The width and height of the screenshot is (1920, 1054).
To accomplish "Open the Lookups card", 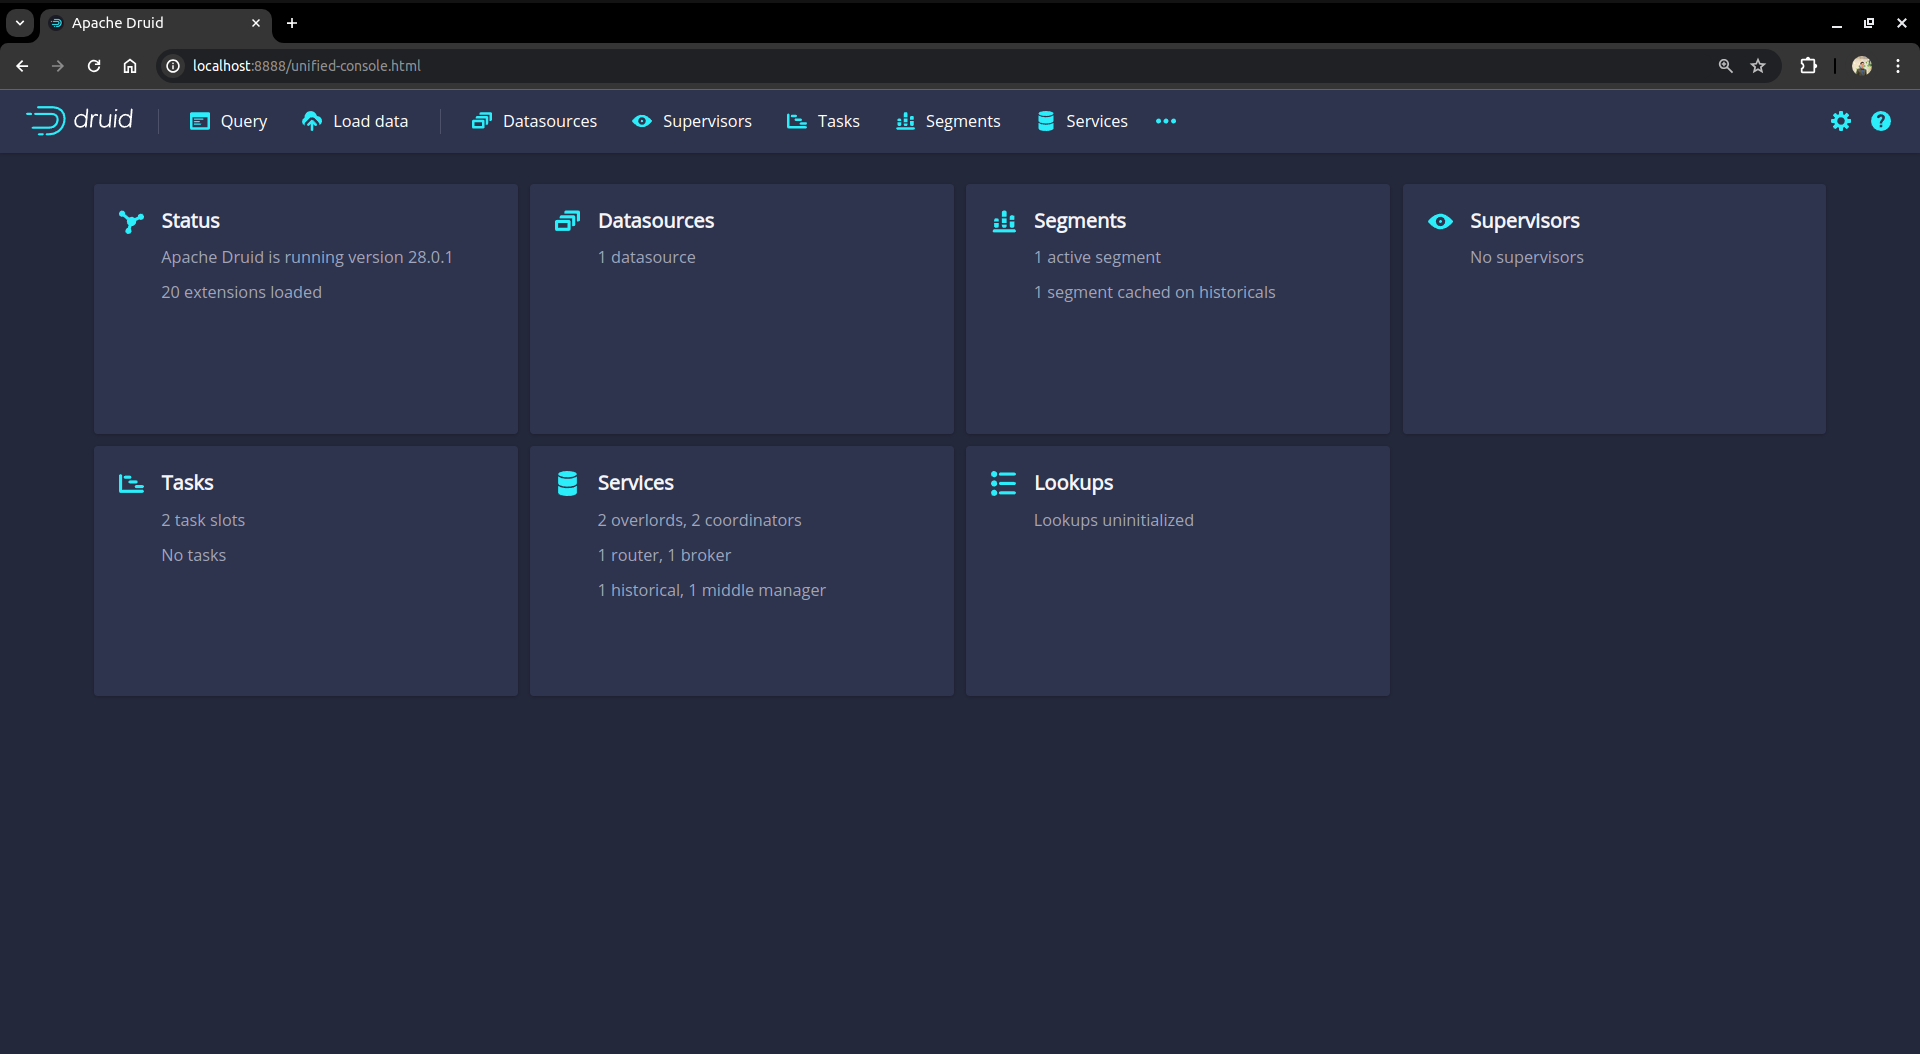I will [1177, 570].
